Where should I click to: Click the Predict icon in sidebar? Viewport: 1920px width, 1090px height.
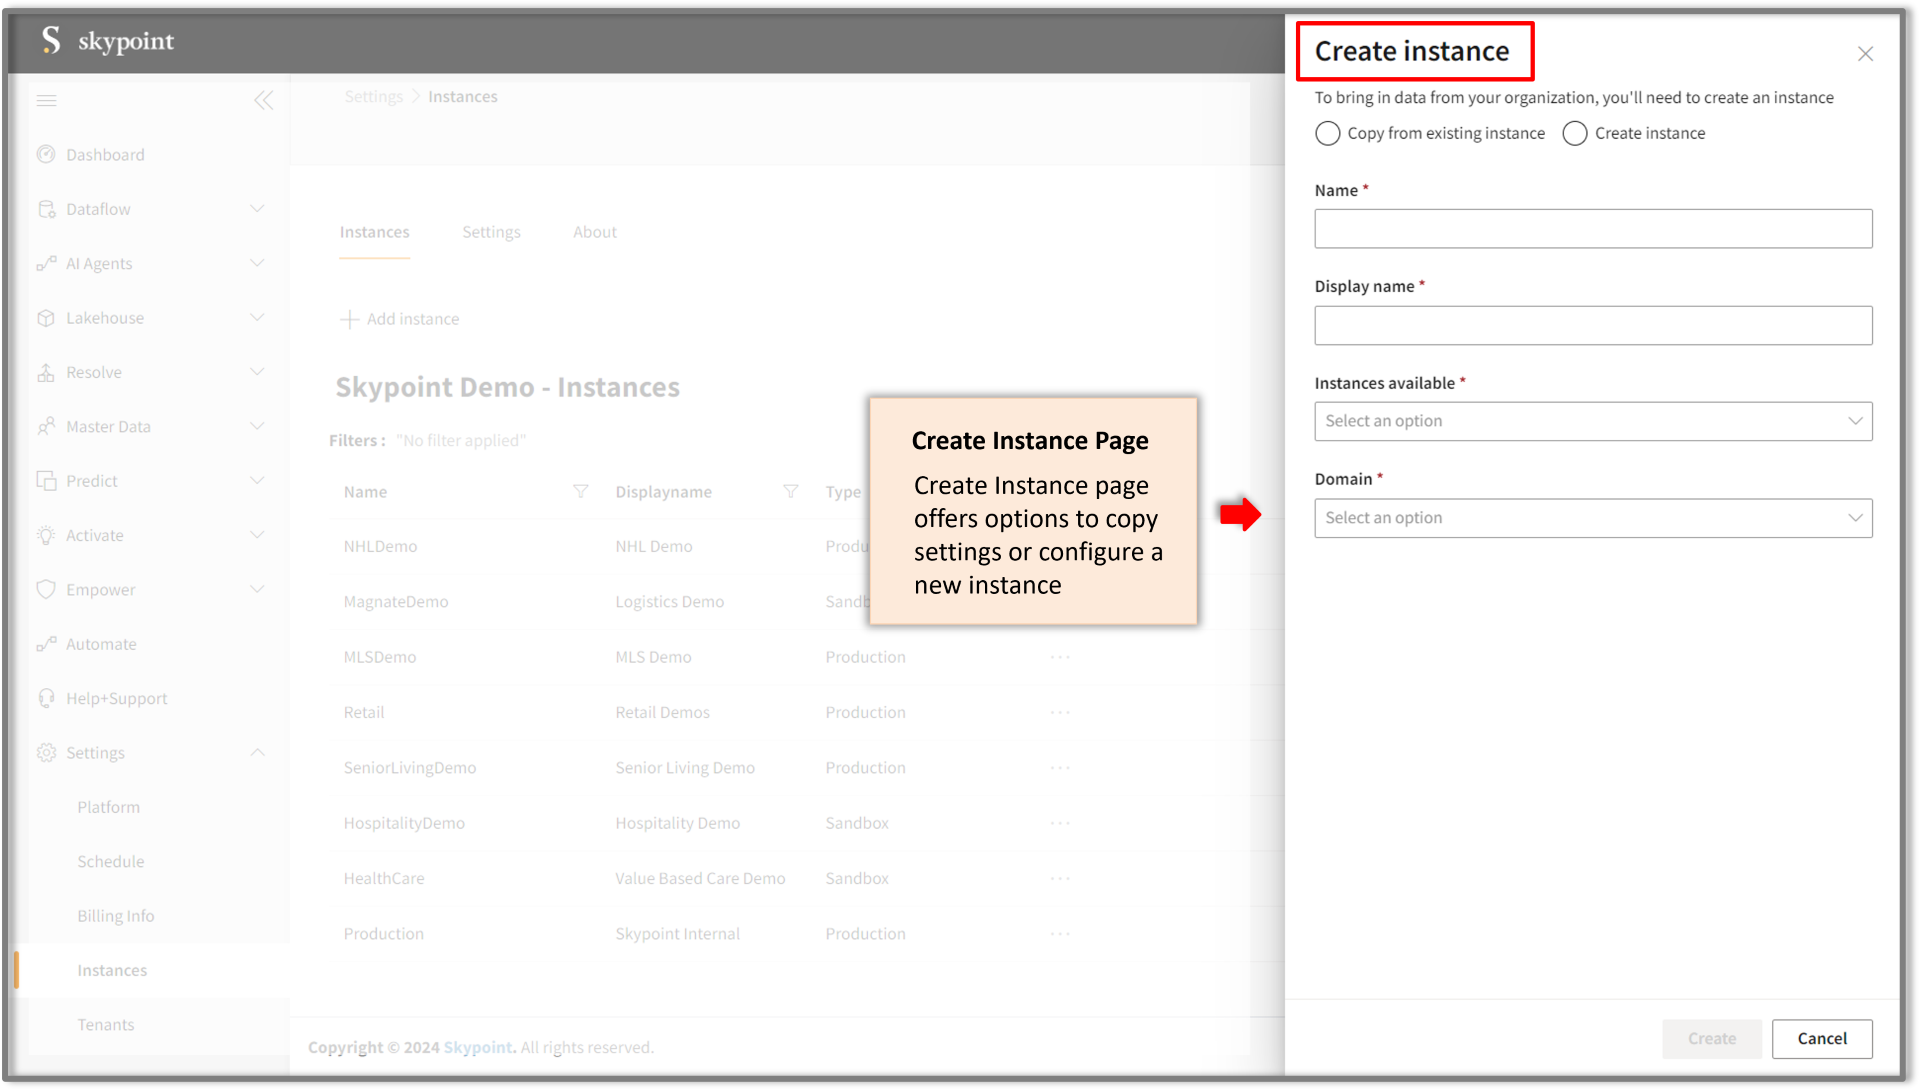tap(46, 481)
